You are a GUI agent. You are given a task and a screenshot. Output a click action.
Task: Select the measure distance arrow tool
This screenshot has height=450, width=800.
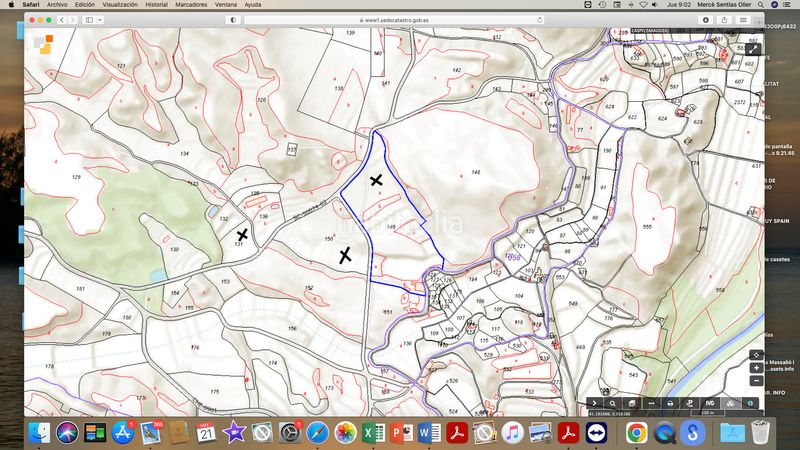tap(651, 403)
